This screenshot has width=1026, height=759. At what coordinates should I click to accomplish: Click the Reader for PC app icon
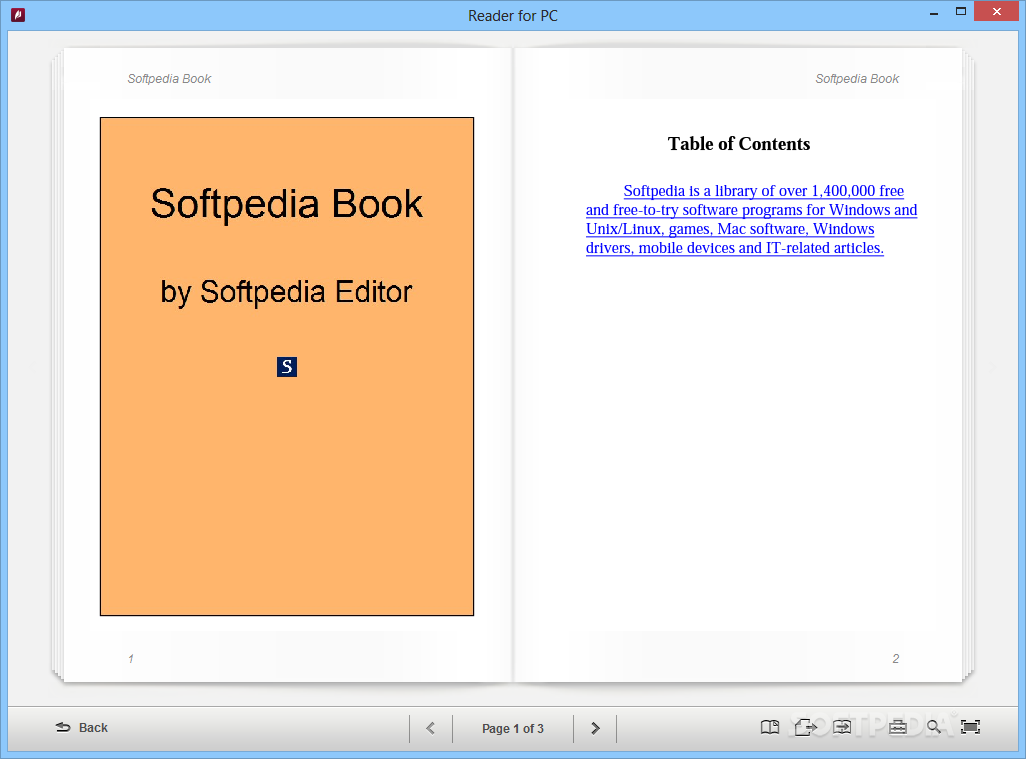click(18, 14)
